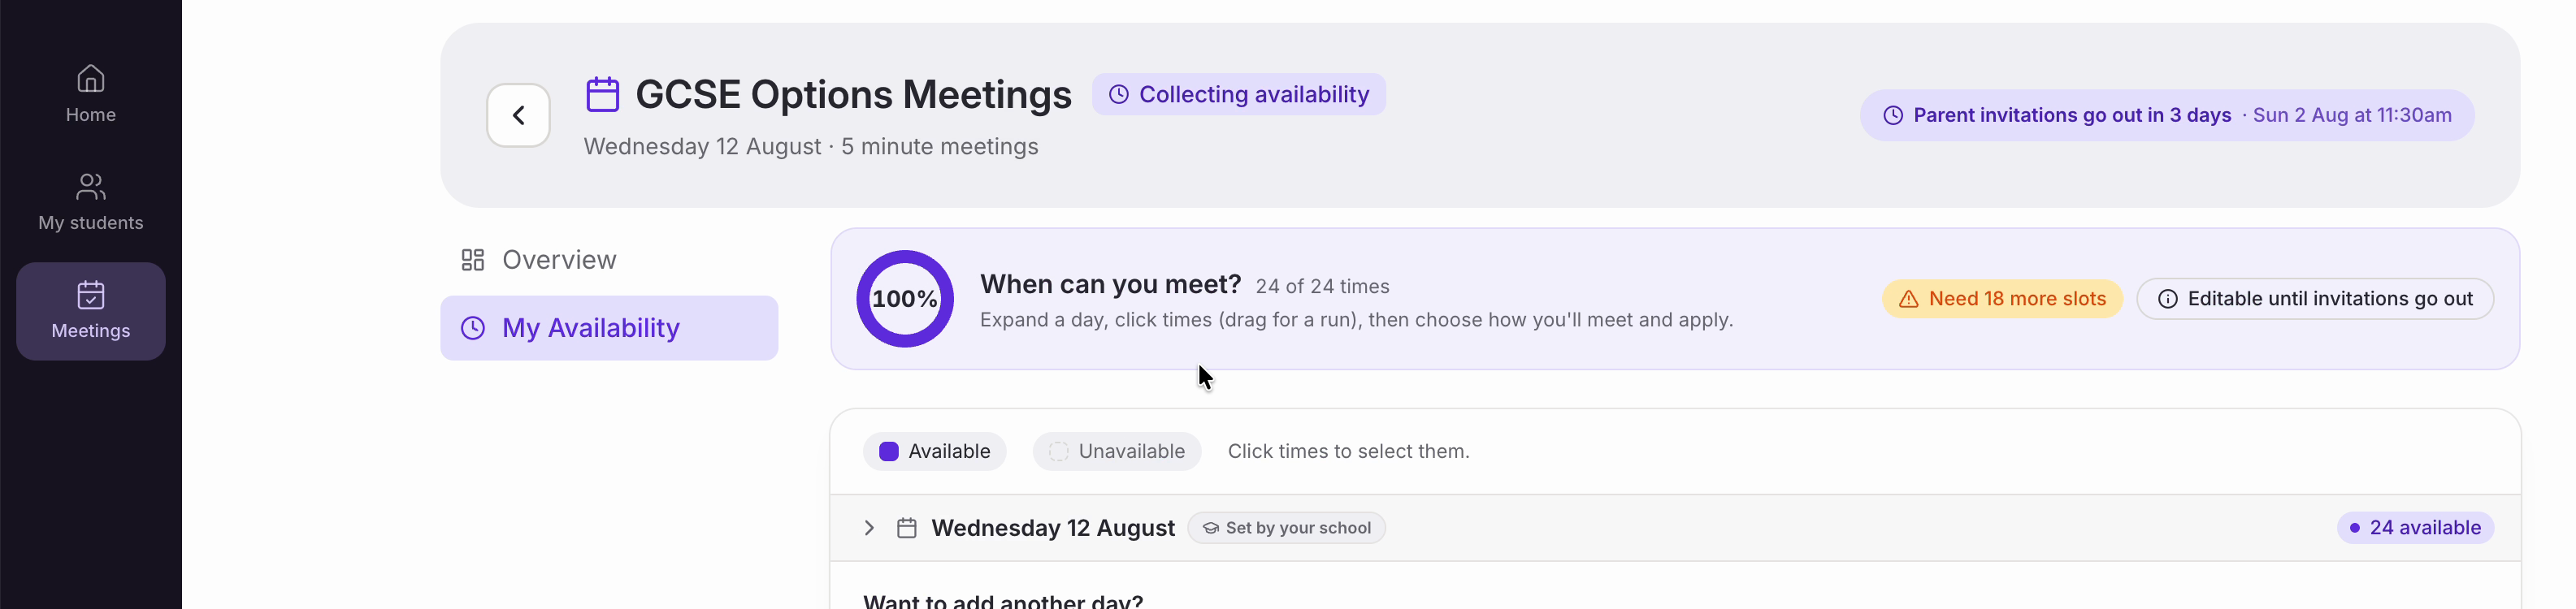Screen dimensions: 2576x609
Task: Click the 100% progress ring
Action: tap(905, 299)
